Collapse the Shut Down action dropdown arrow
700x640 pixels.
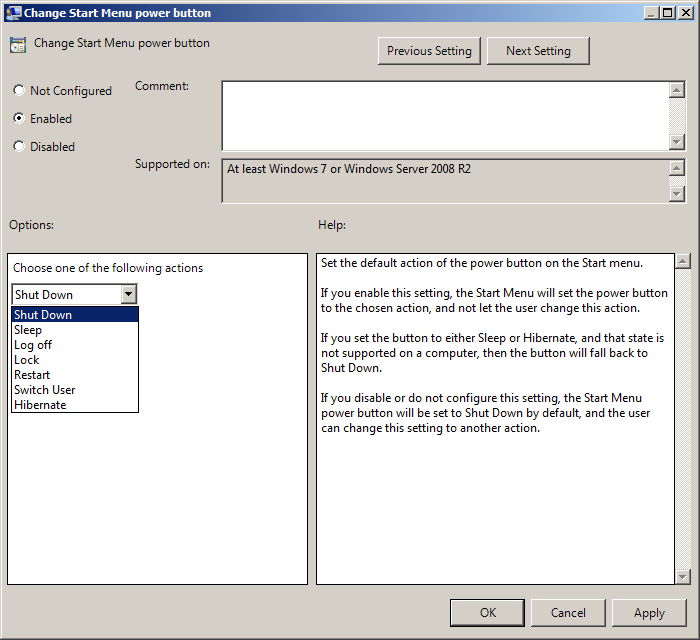128,295
